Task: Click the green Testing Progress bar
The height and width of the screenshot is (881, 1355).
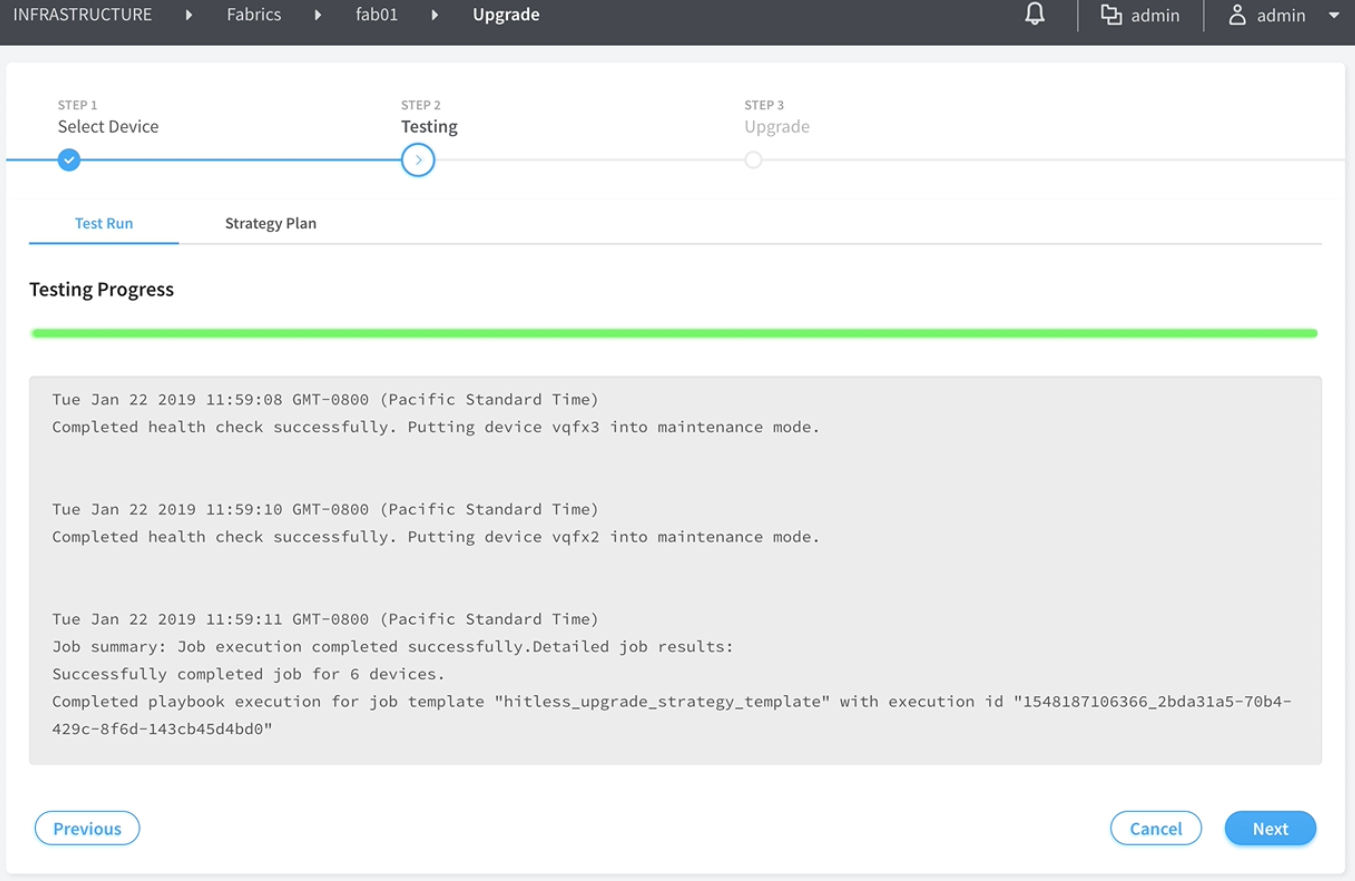Action: 674,333
